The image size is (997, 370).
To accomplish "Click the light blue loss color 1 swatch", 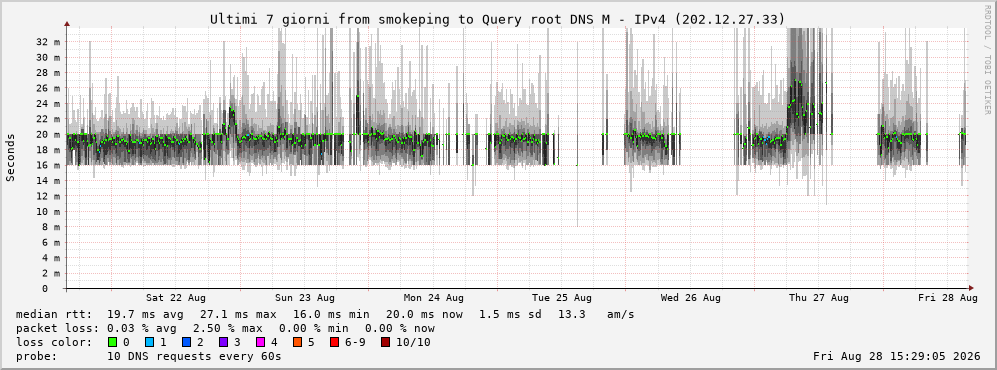I will [x=150, y=342].
